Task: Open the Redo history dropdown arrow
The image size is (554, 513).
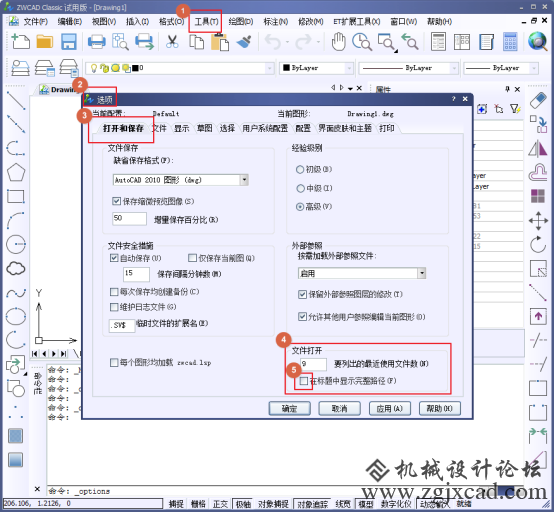Action: tap(319, 42)
